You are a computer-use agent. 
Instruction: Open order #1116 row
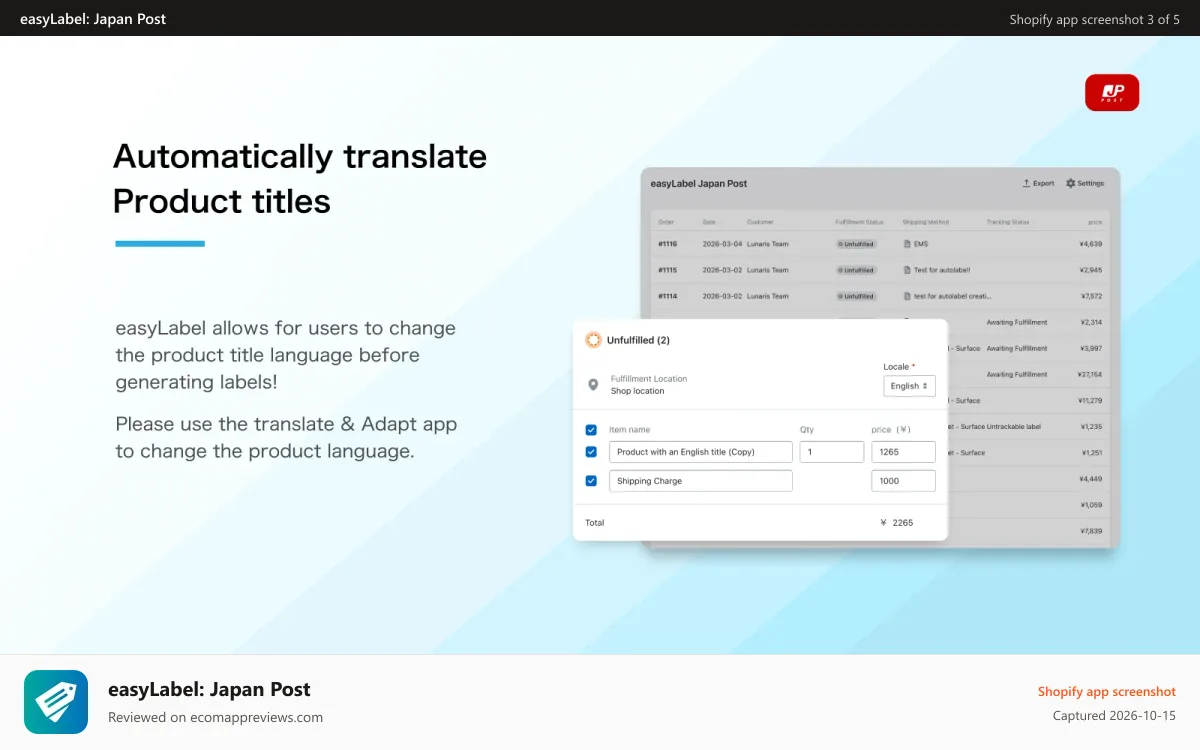click(880, 244)
